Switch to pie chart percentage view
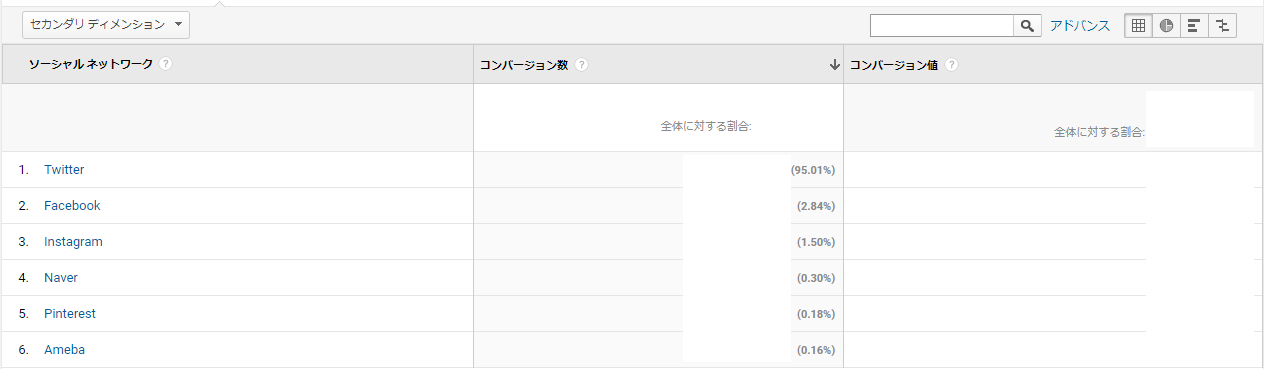Screen dimensions: 1264x369 click(x=1166, y=26)
